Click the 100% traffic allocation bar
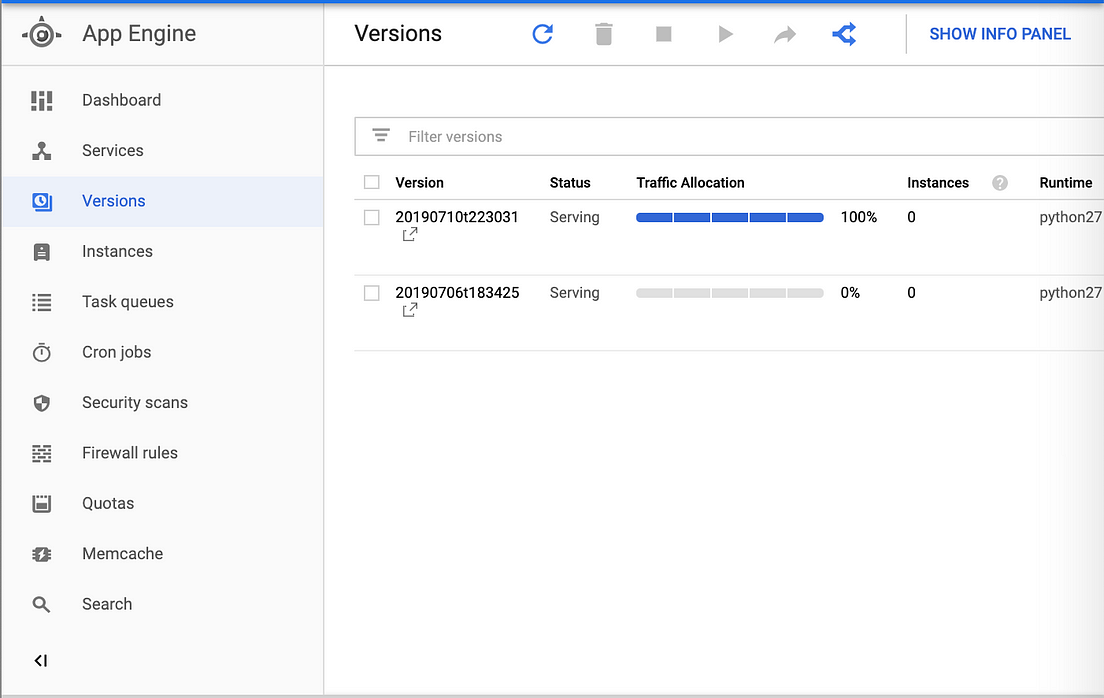Viewport: 1104px width, 698px height. tap(729, 218)
